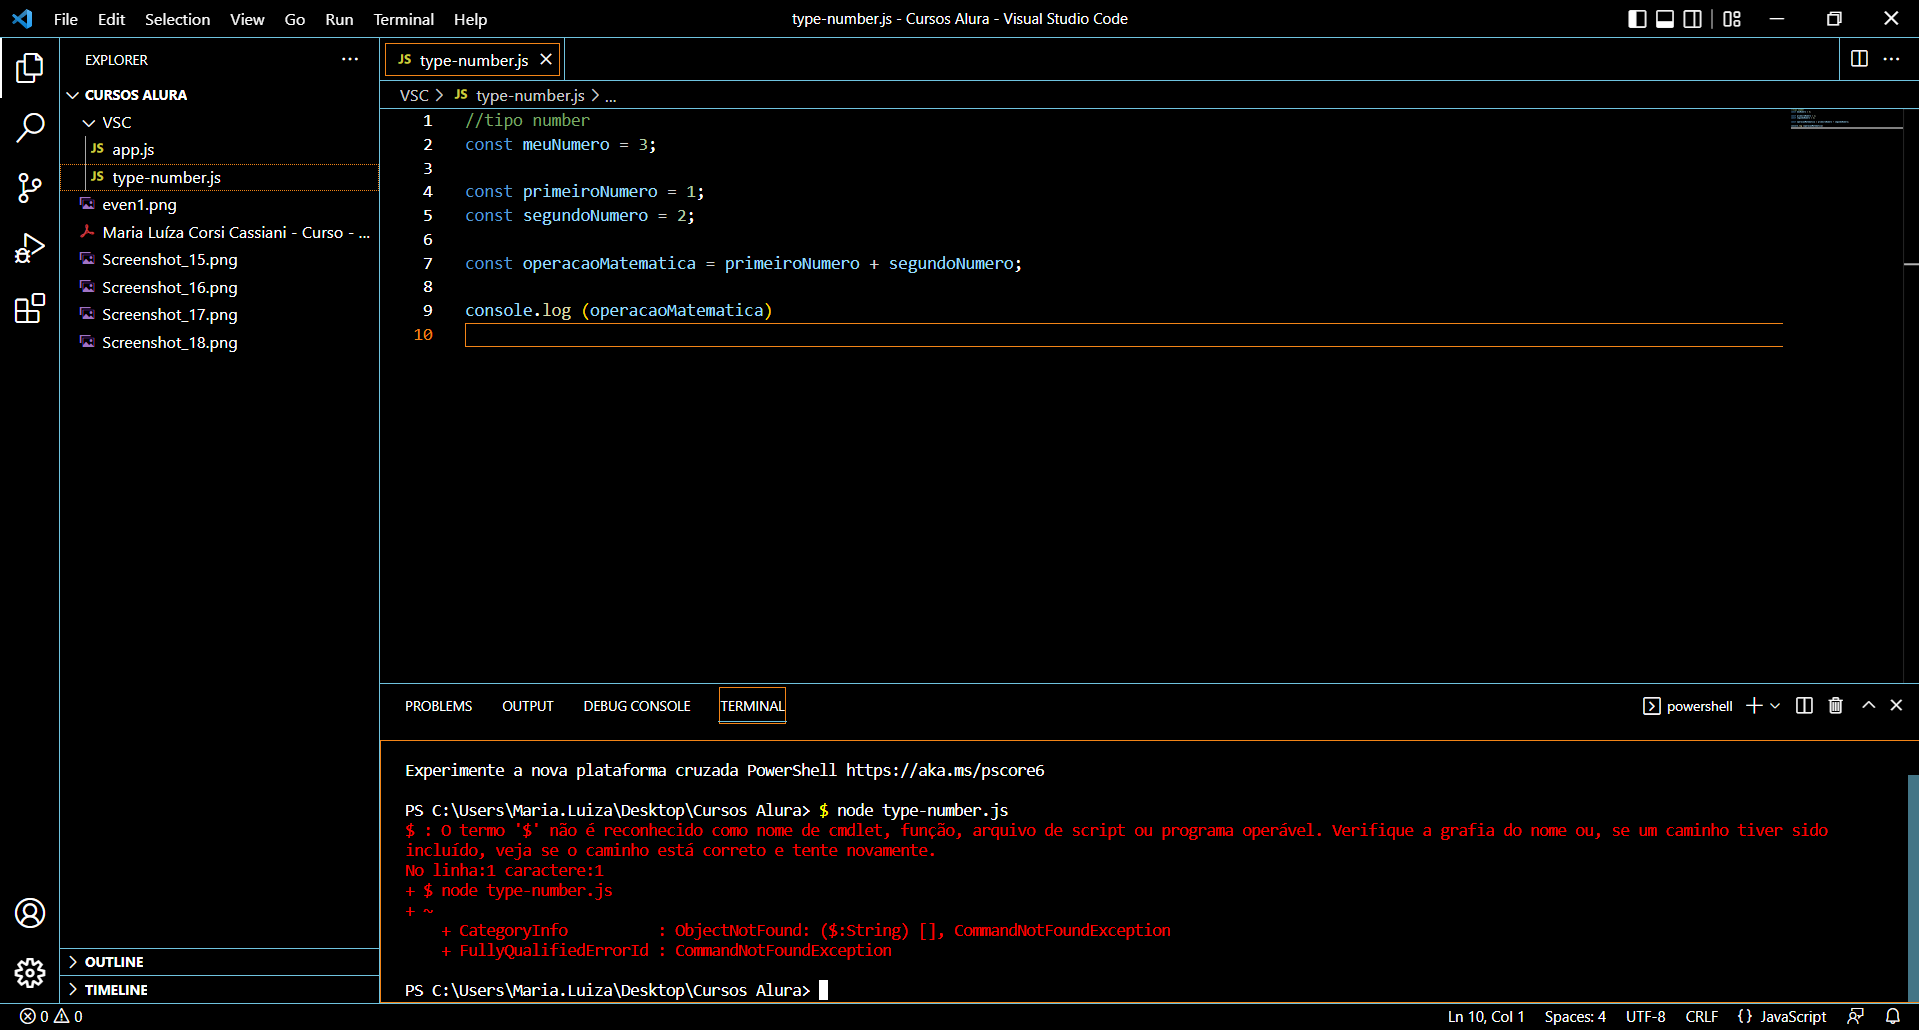Click the feedback icon in status bar
The height and width of the screenshot is (1030, 1919).
coord(1855,1016)
